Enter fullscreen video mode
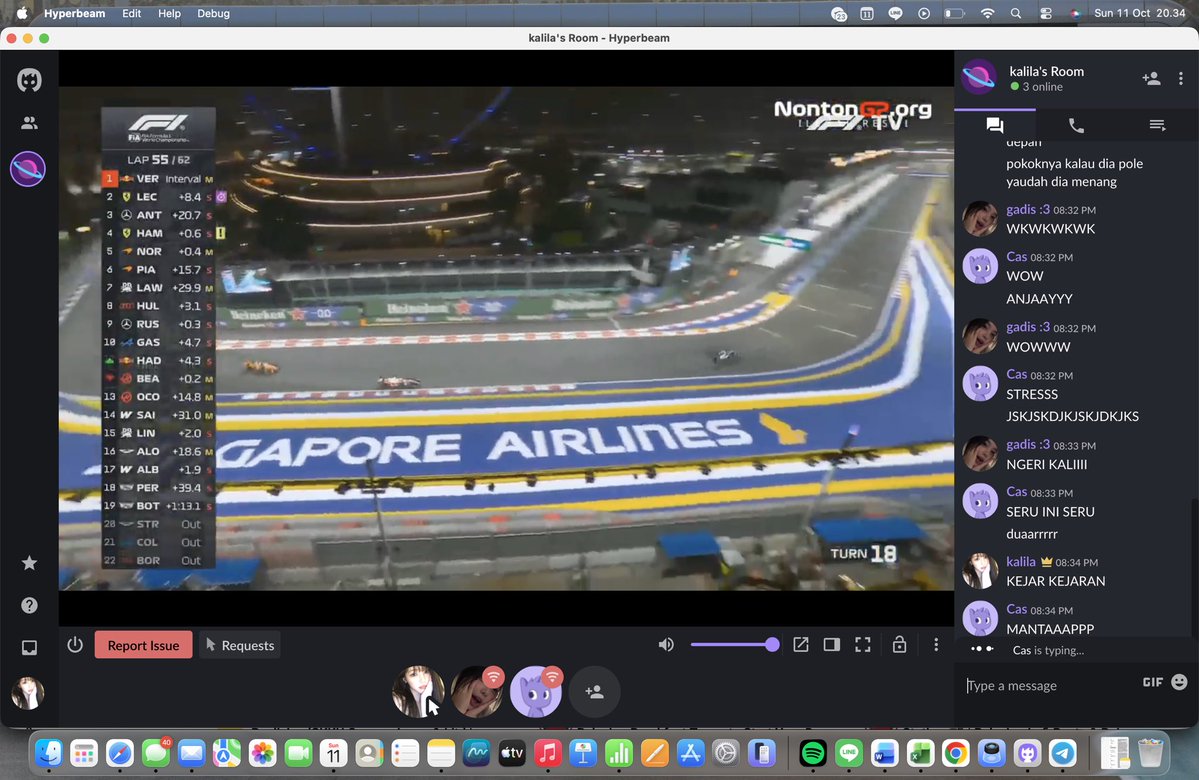1199x780 pixels. coord(863,645)
